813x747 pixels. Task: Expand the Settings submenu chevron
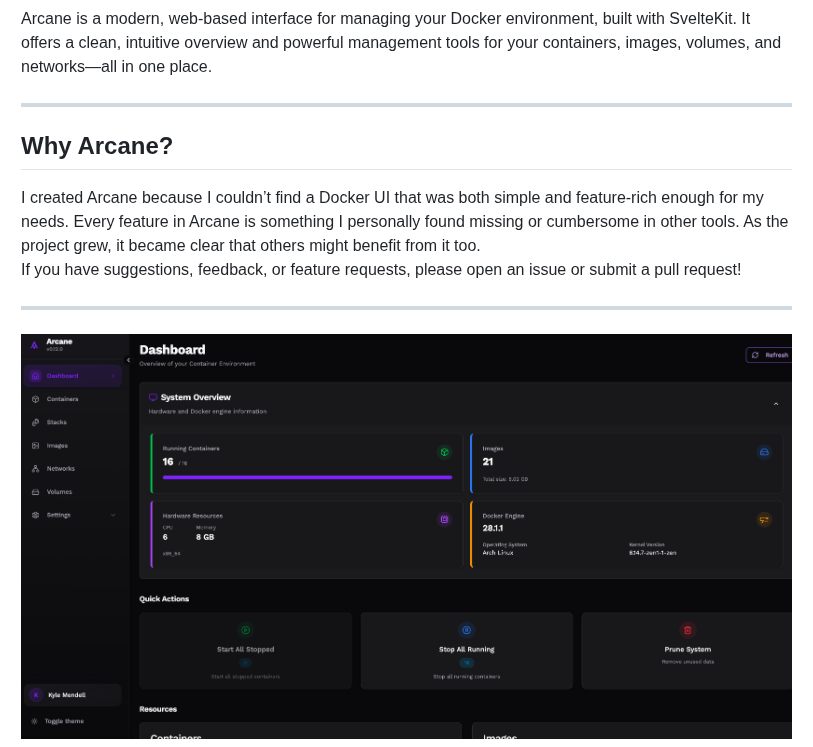click(x=113, y=515)
